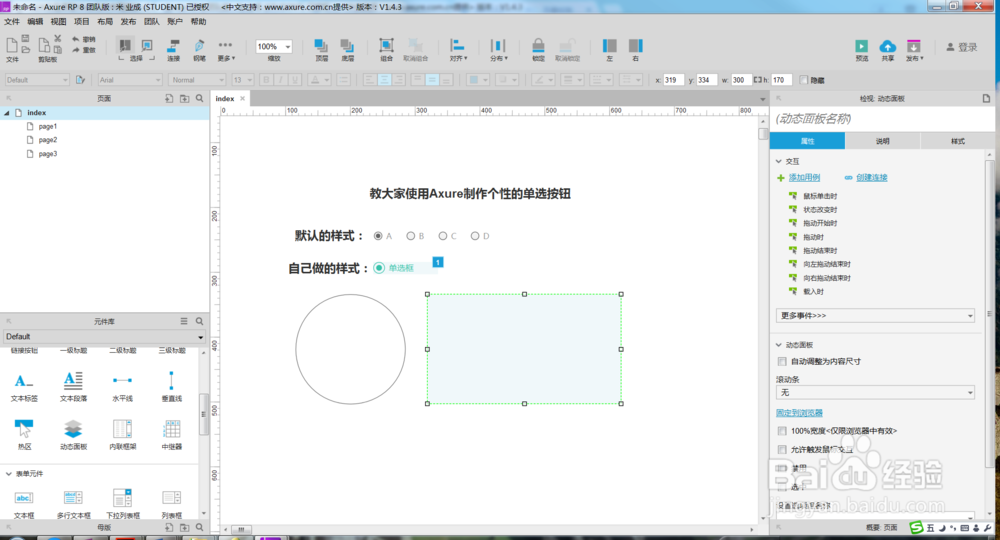Click the 选择 contained selection mode icon
The height and width of the screenshot is (540, 1000).
pos(147,45)
